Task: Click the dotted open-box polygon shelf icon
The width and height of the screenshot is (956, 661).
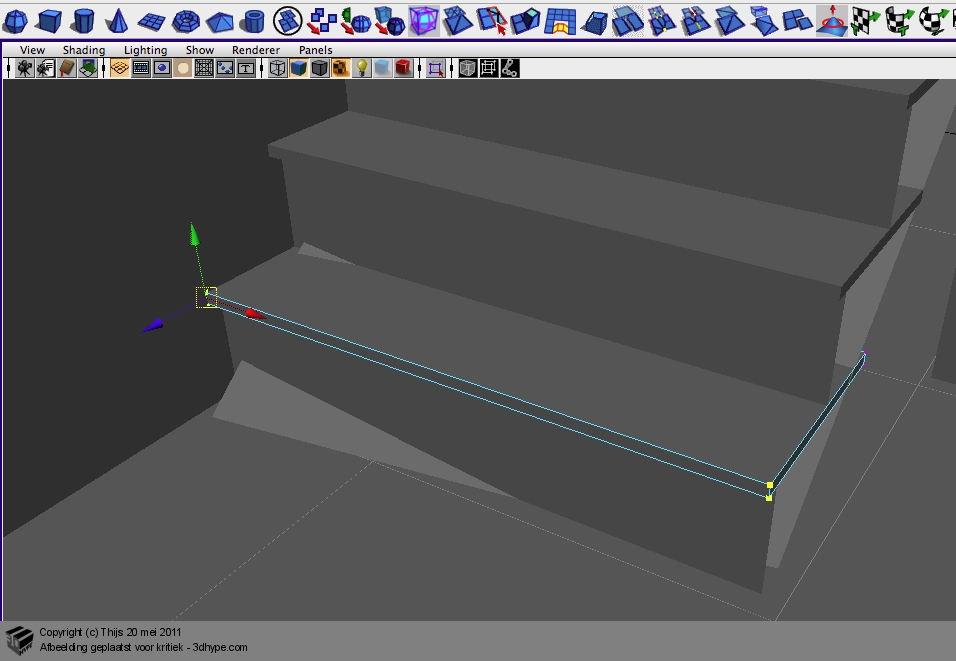Action: [x=593, y=23]
